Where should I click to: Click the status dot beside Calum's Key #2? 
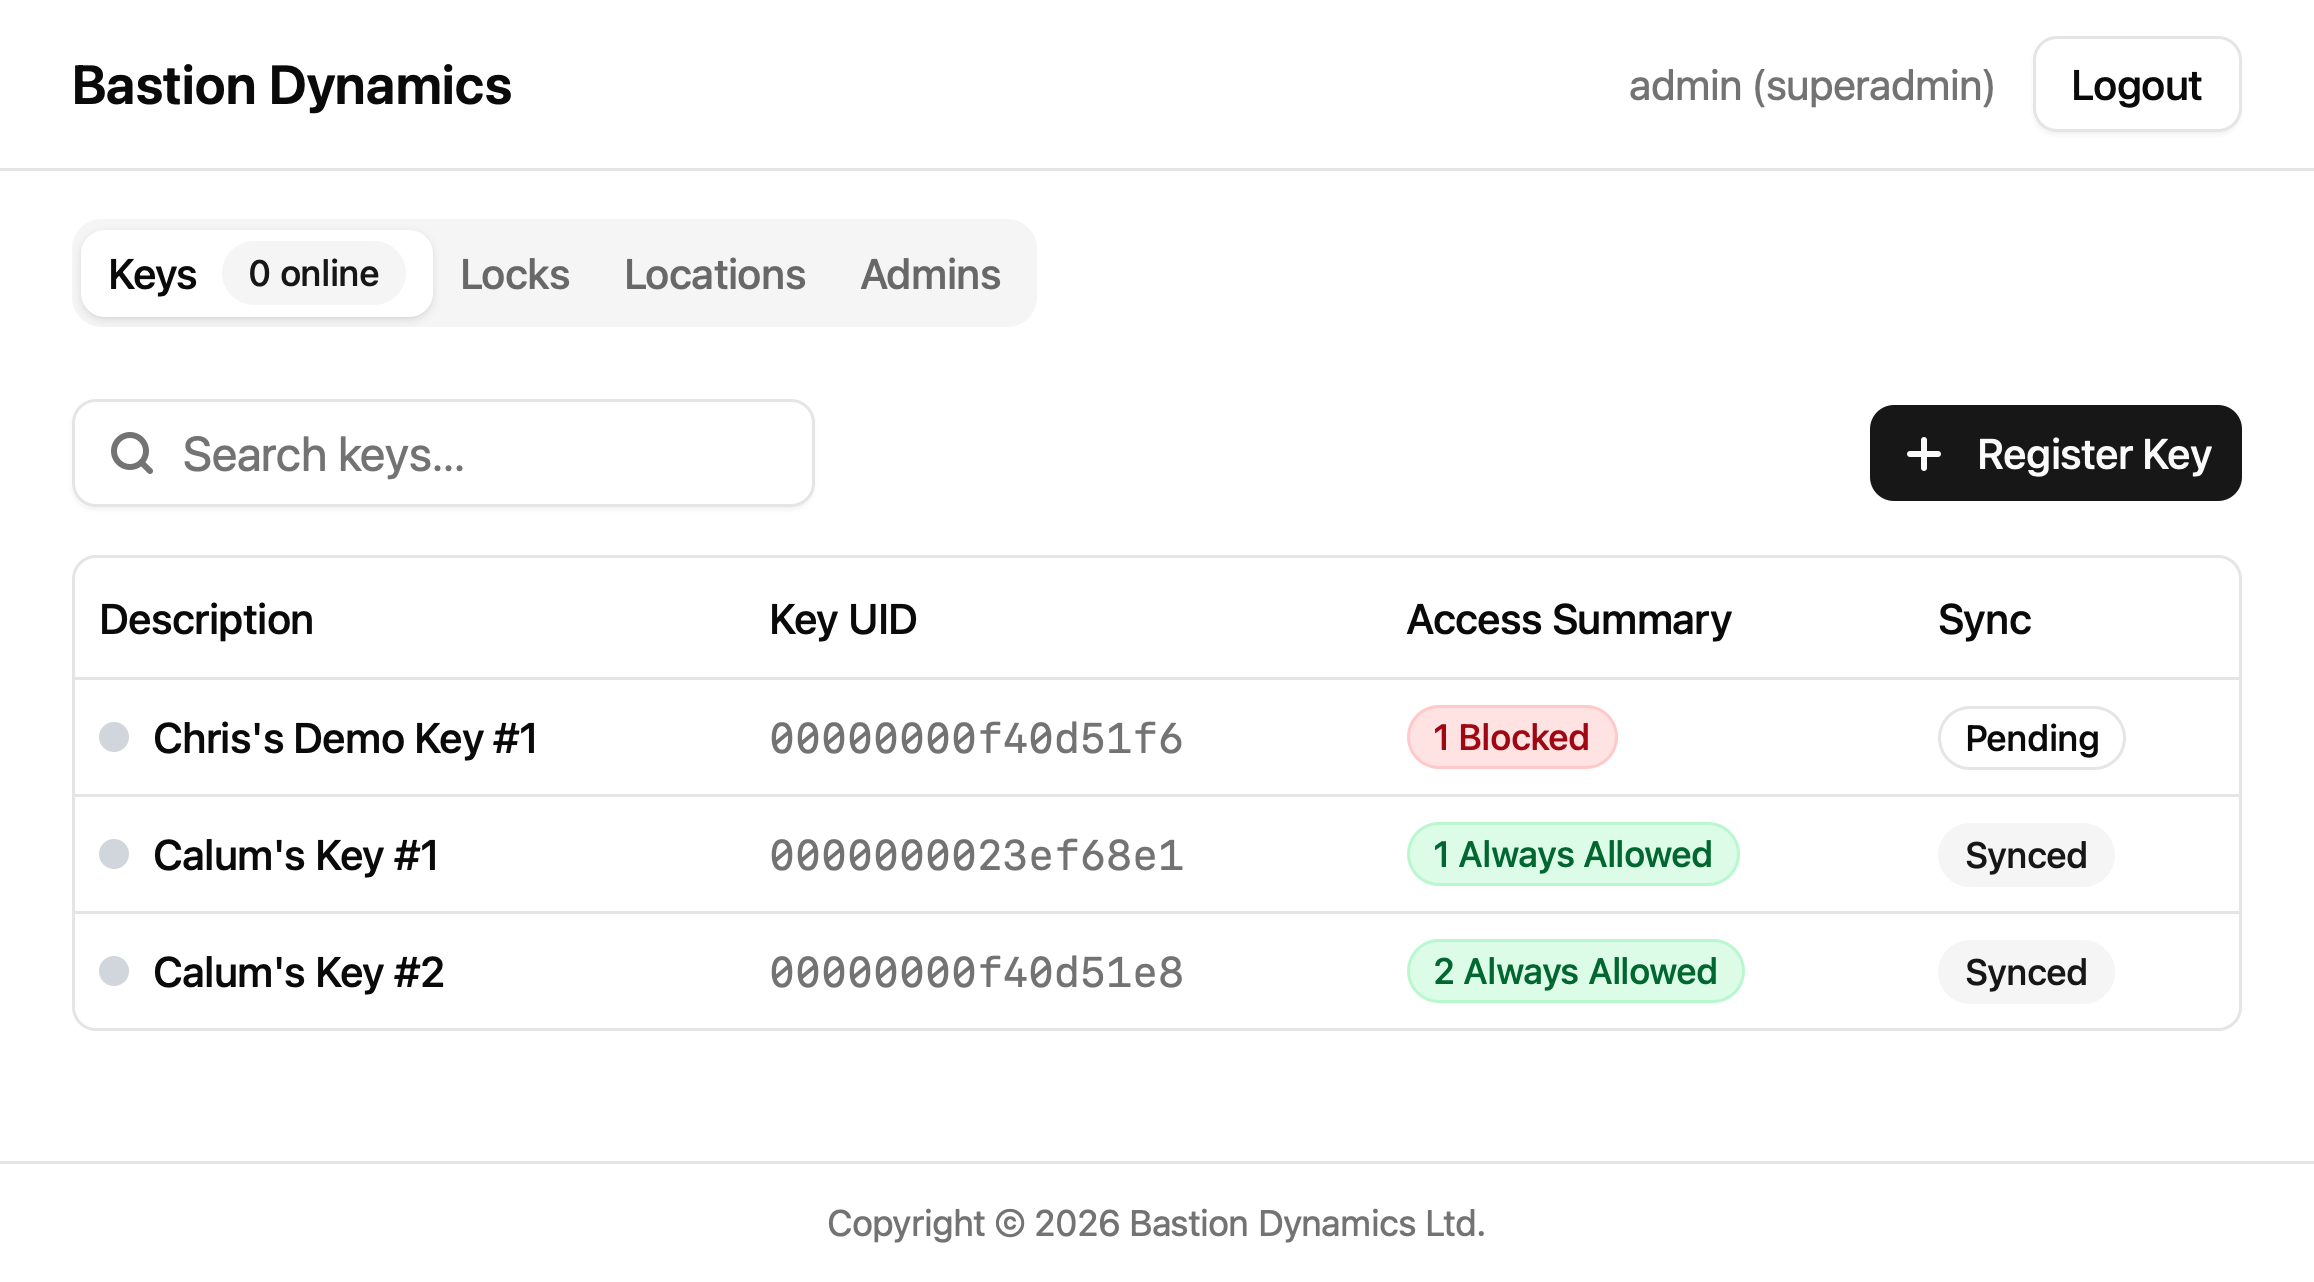(x=115, y=971)
